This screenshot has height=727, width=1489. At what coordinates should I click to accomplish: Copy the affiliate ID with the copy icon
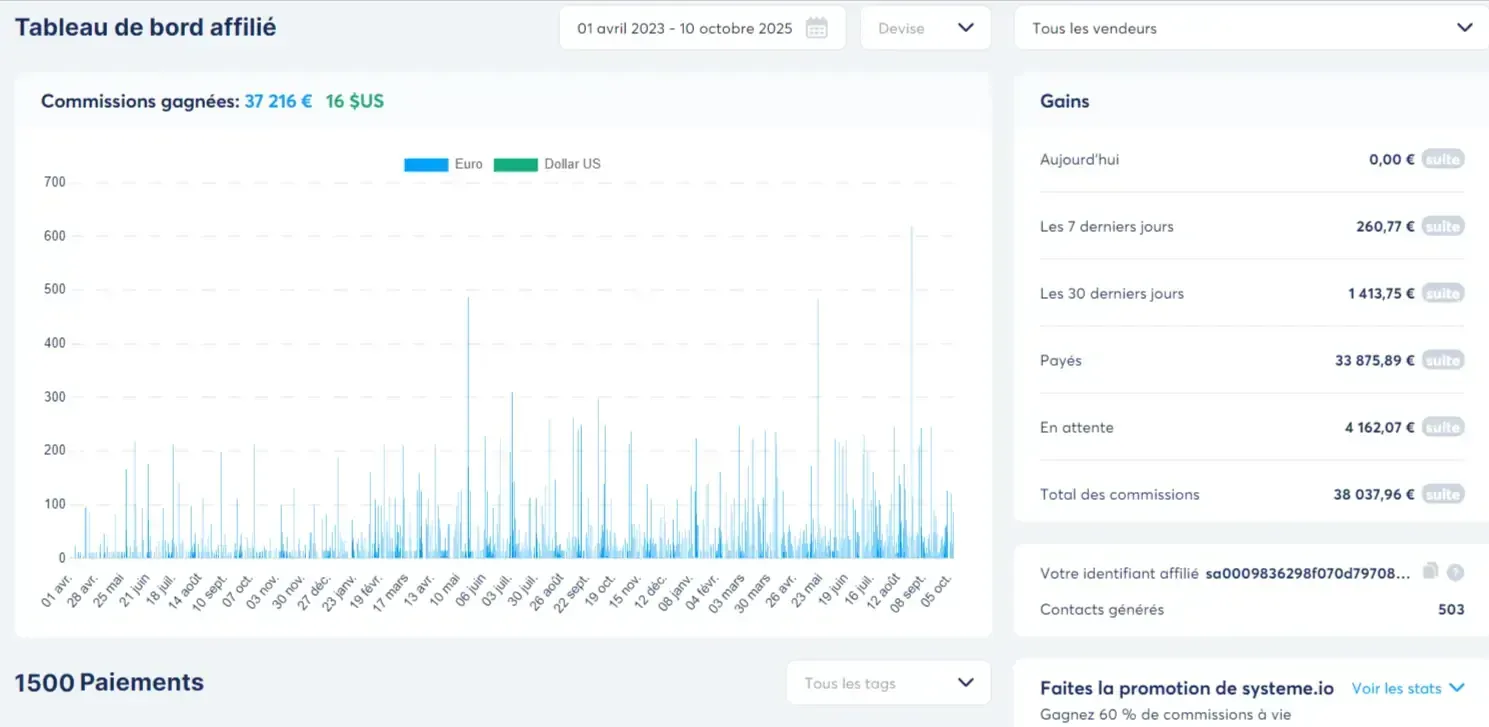(x=1431, y=571)
